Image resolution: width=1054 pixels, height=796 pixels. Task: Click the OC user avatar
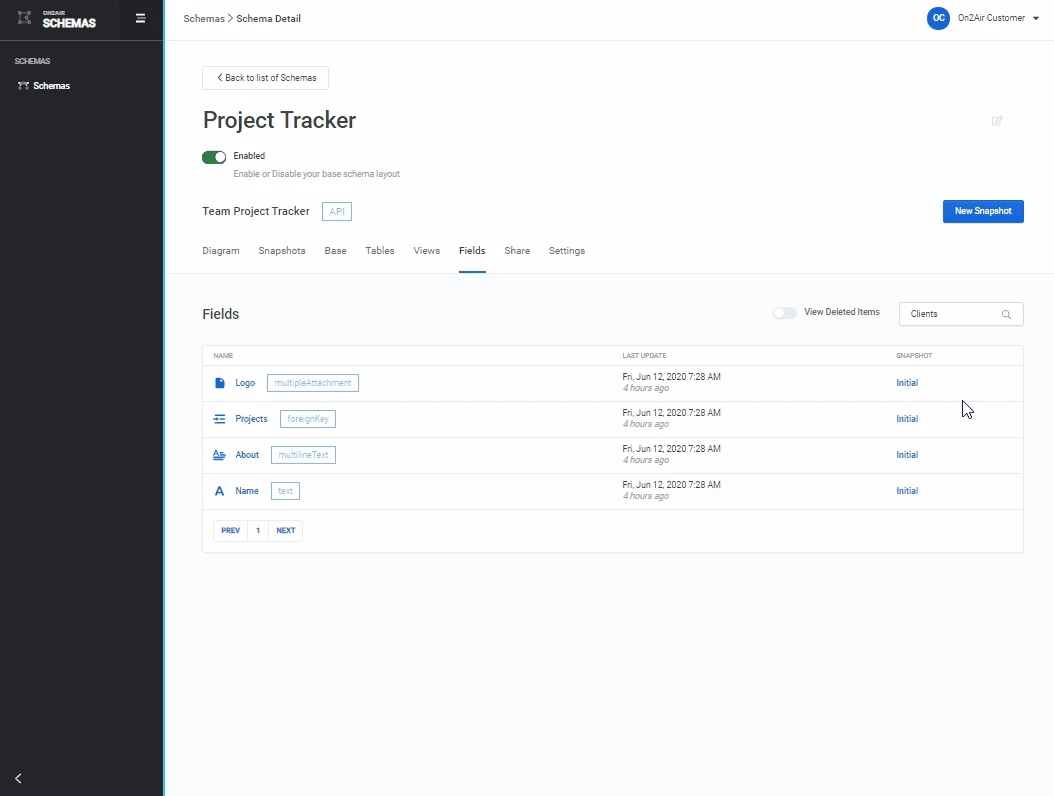pyautogui.click(x=938, y=18)
